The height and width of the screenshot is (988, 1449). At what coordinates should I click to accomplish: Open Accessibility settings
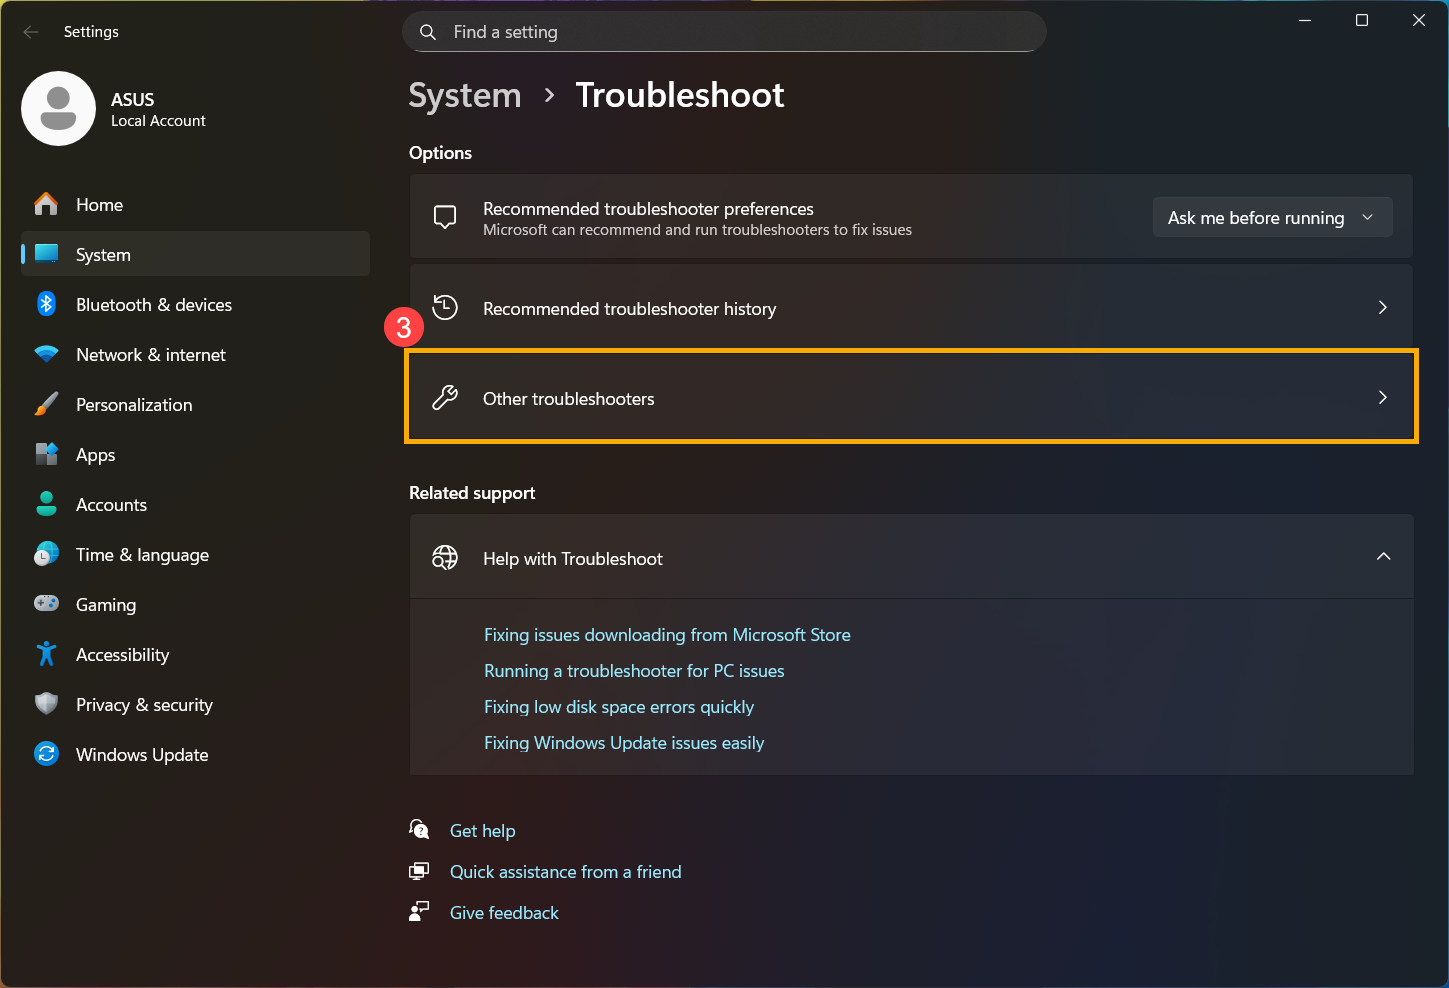[x=195, y=654]
